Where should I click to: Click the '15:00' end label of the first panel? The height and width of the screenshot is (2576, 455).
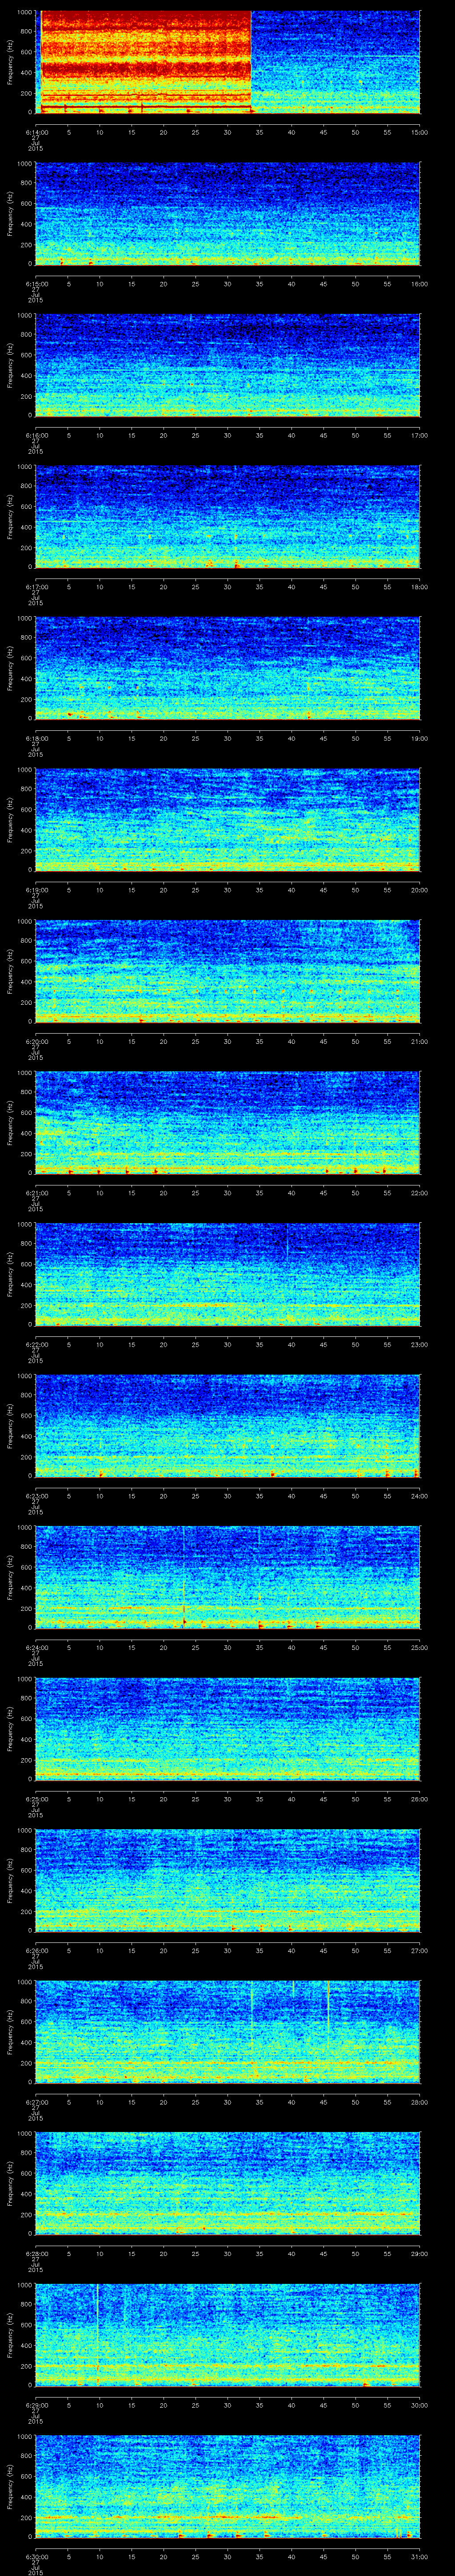(x=419, y=131)
